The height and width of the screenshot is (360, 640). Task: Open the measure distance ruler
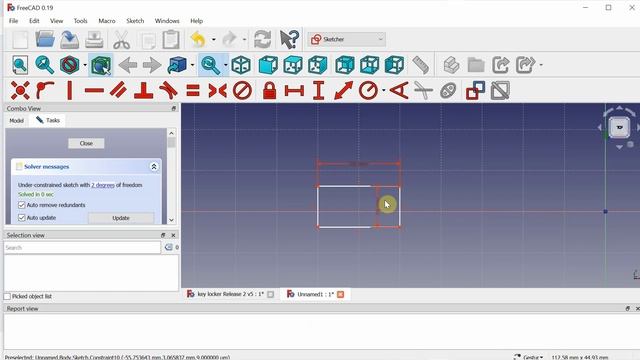coord(420,65)
